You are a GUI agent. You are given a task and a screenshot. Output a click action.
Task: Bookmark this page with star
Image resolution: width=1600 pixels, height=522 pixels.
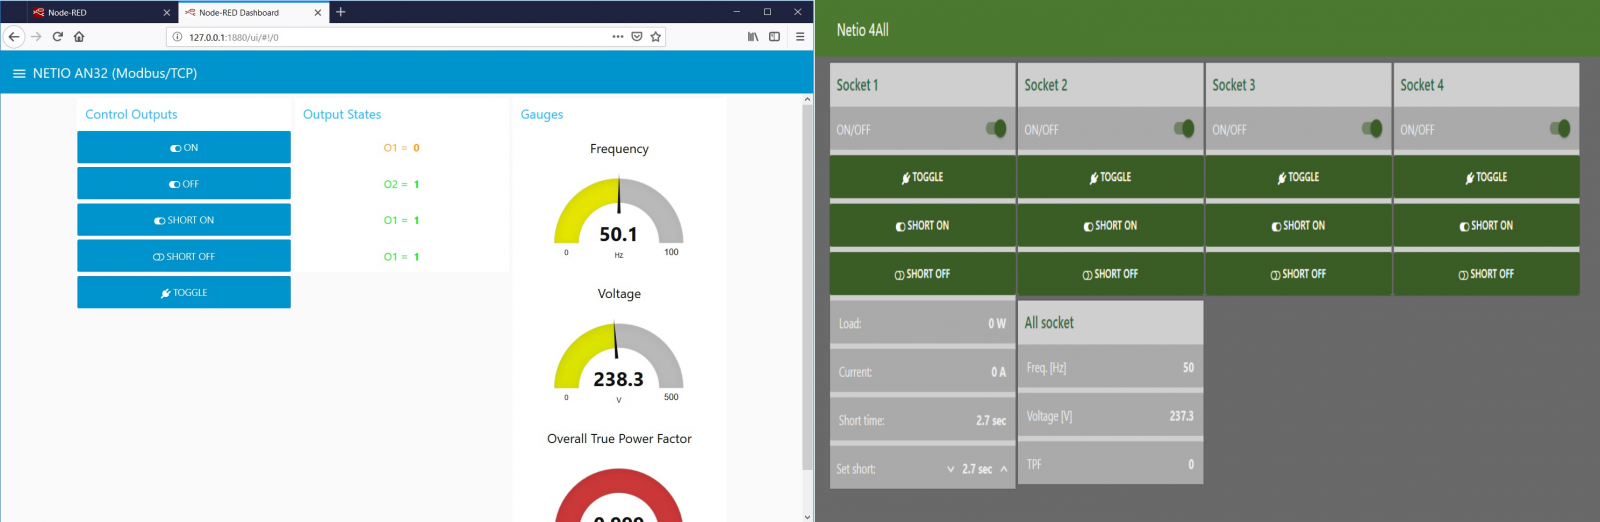pyautogui.click(x=656, y=37)
